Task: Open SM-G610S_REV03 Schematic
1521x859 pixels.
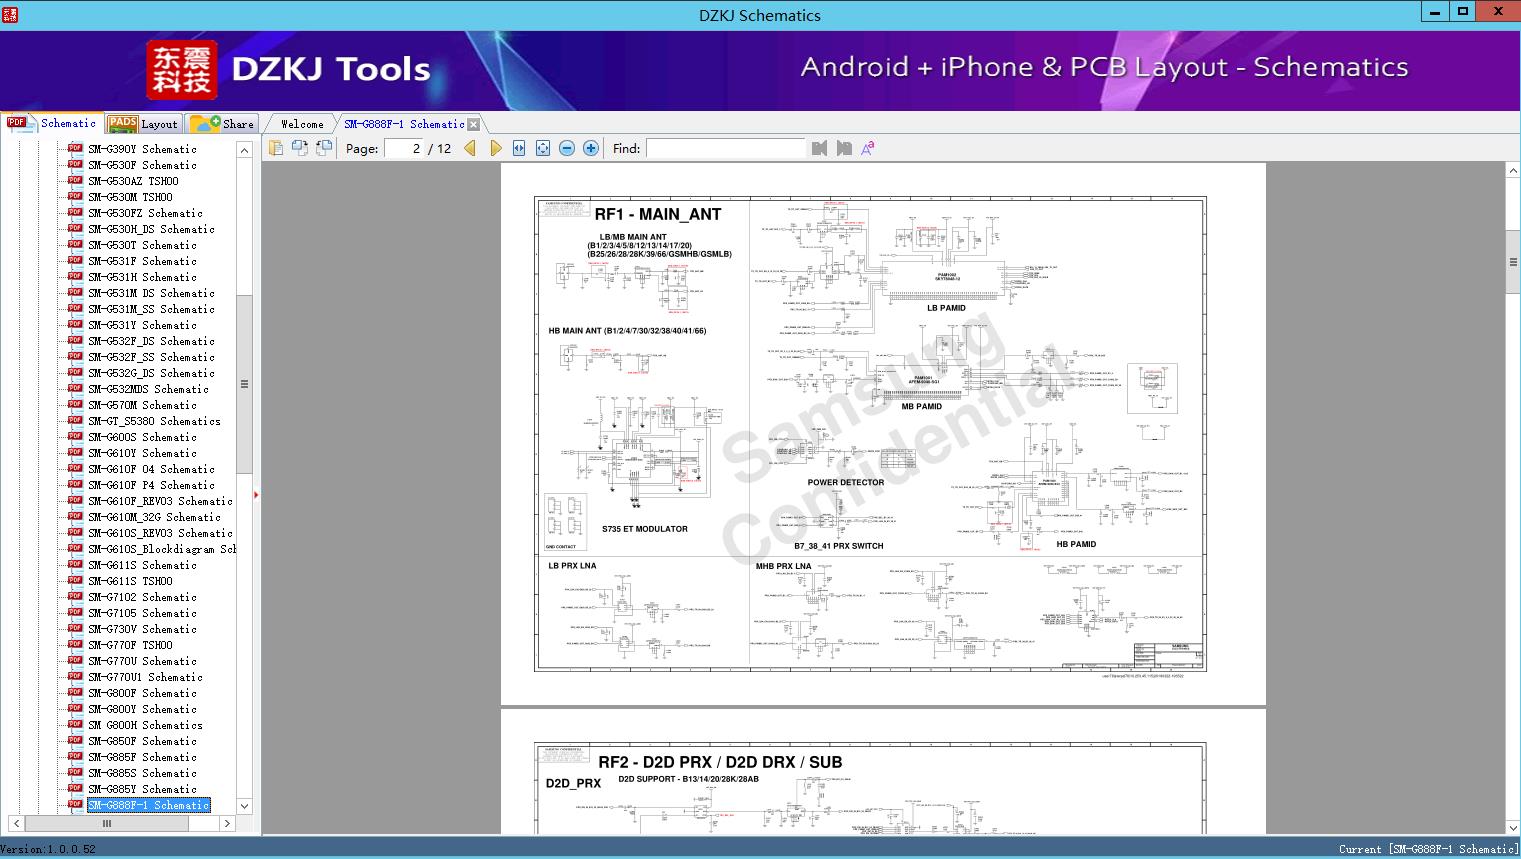Action: click(x=160, y=533)
